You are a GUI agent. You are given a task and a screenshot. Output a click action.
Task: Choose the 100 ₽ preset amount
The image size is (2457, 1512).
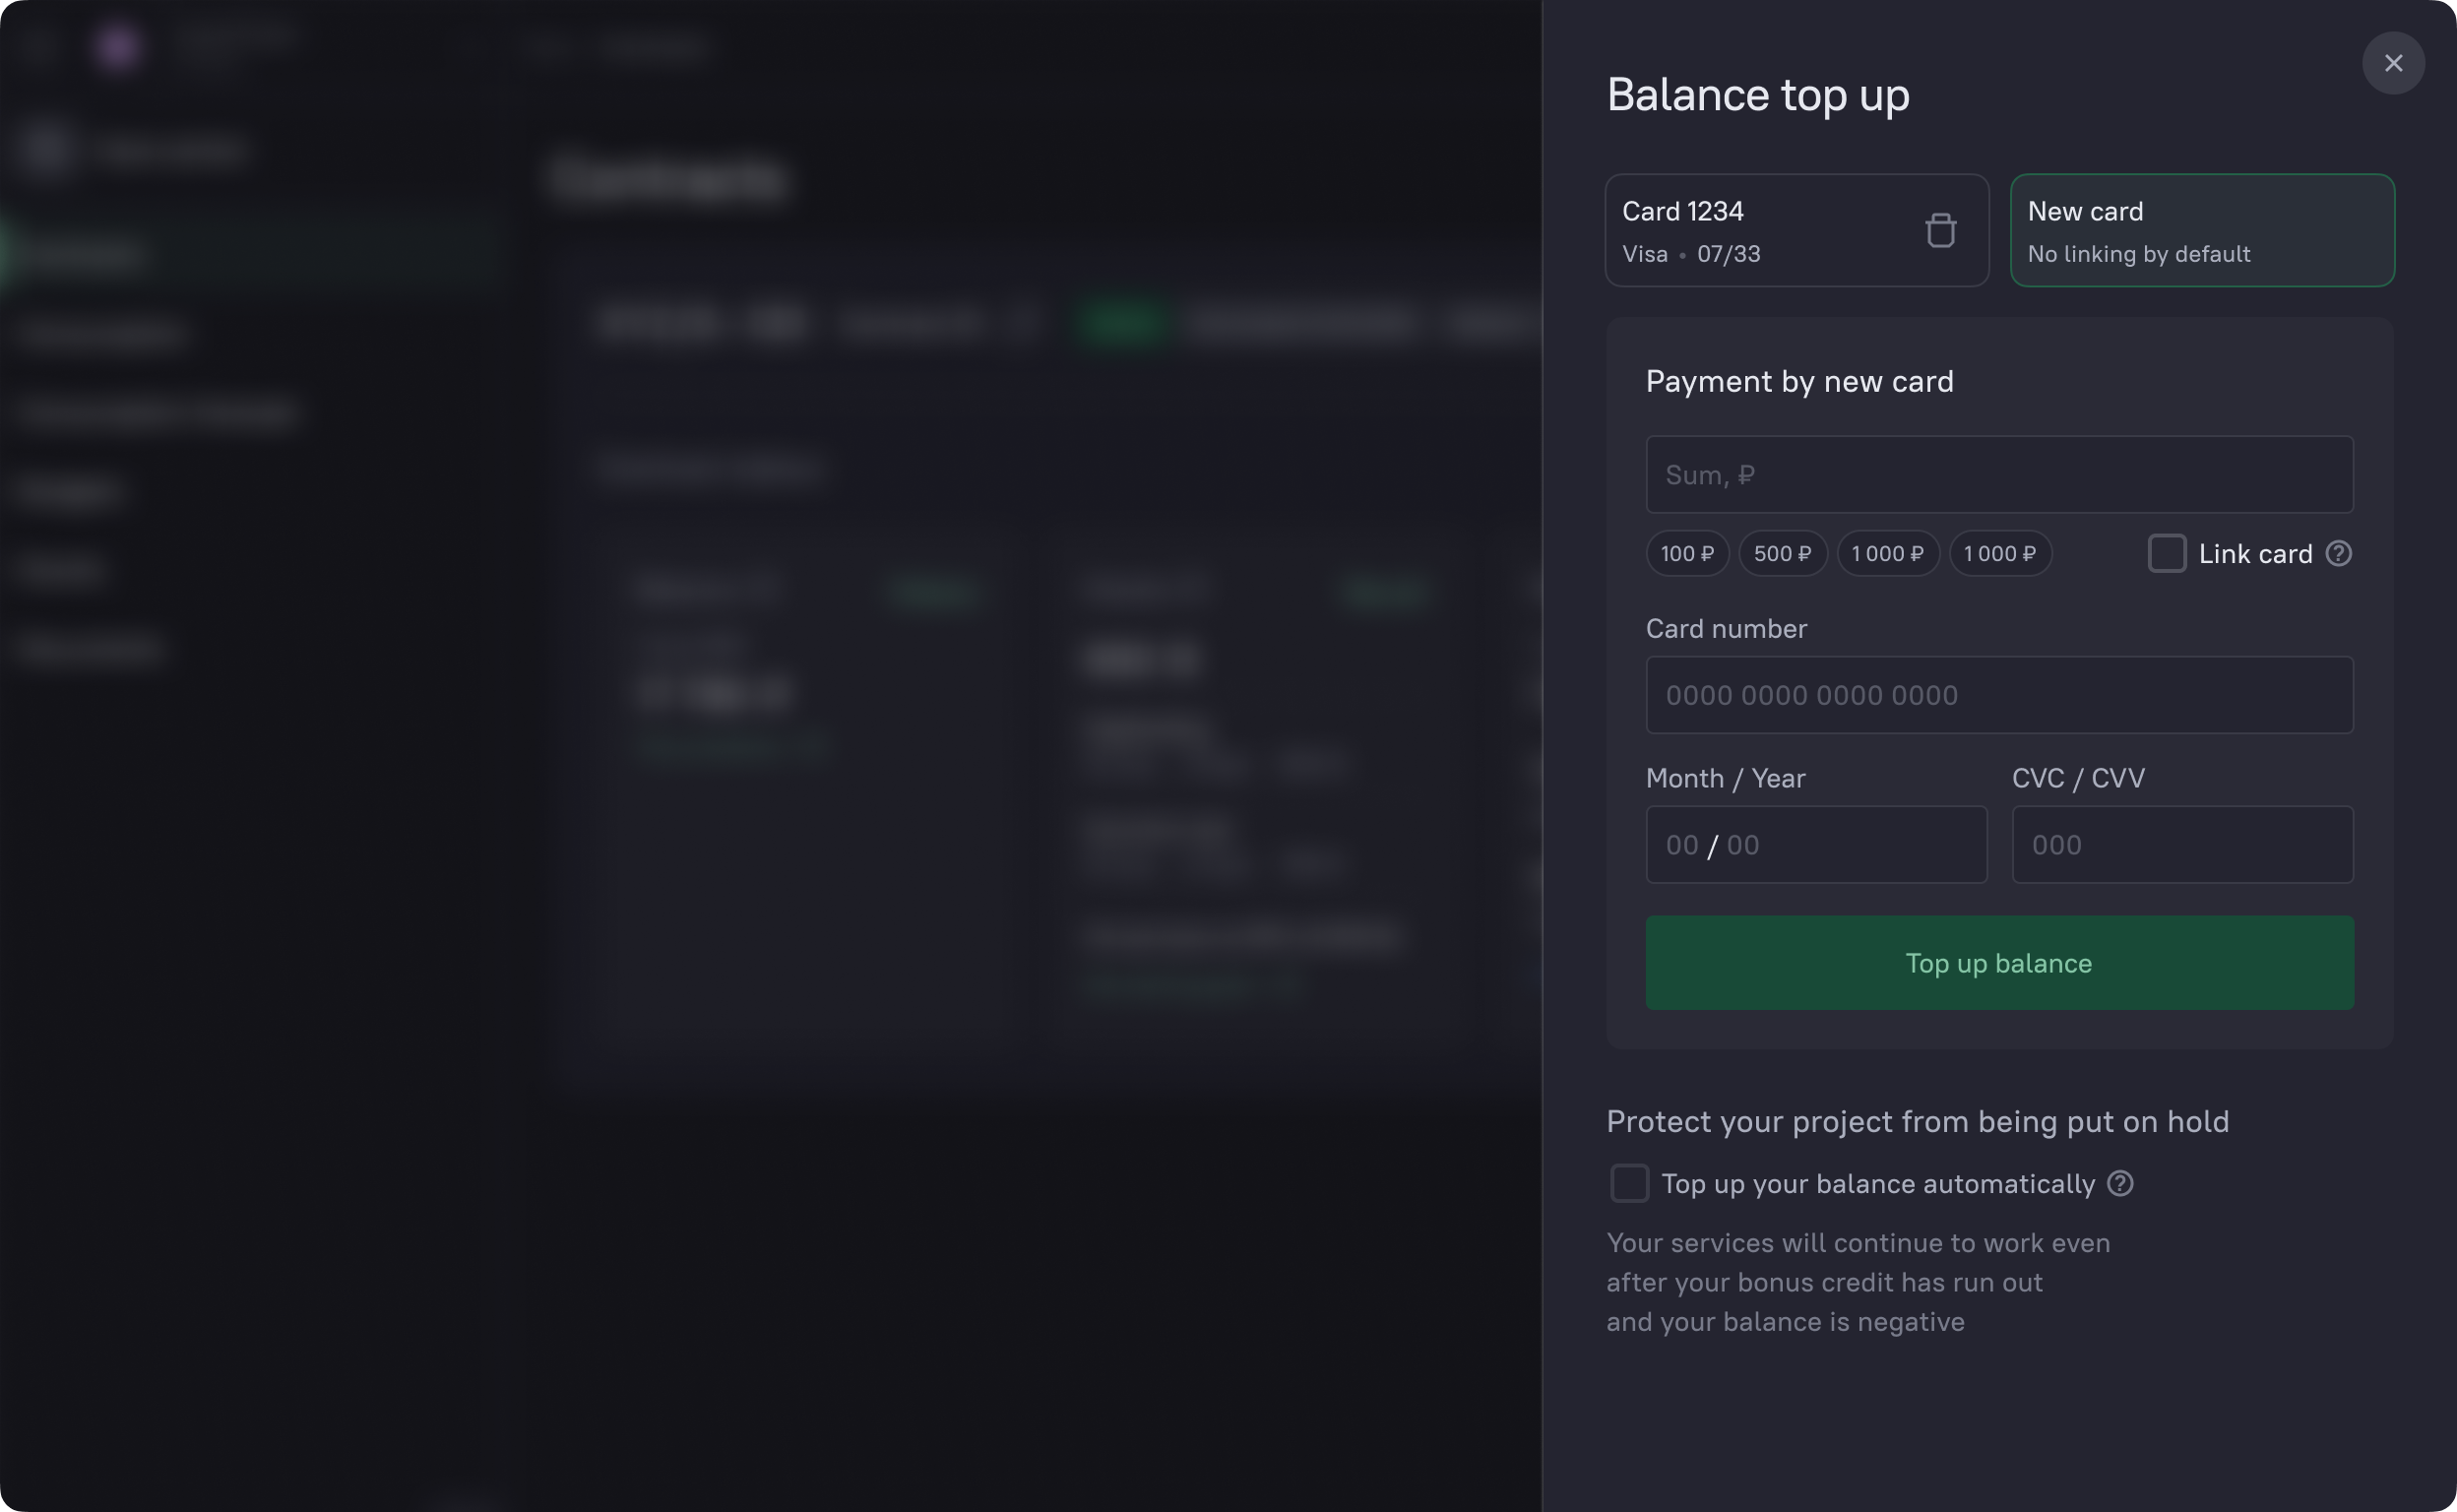(1687, 553)
